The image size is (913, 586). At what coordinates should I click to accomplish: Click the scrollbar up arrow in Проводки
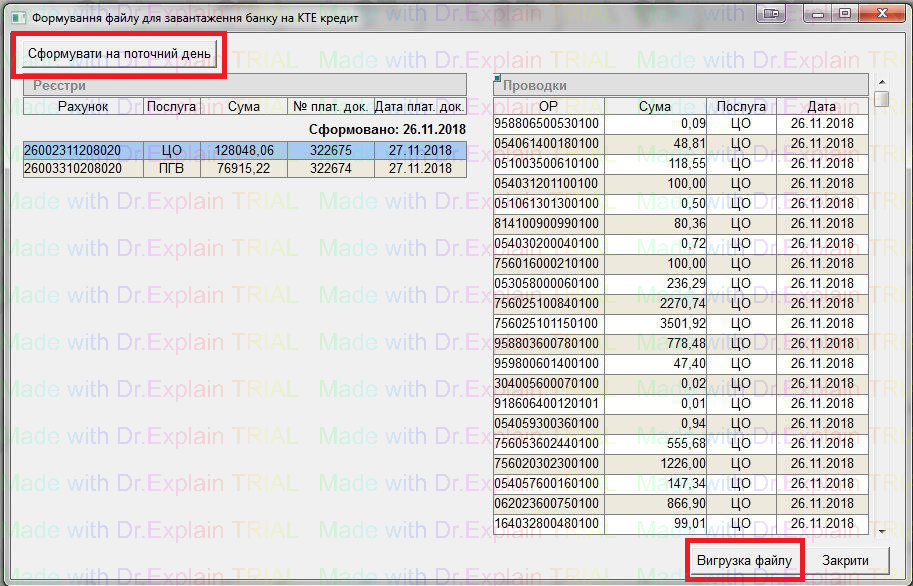pos(881,82)
